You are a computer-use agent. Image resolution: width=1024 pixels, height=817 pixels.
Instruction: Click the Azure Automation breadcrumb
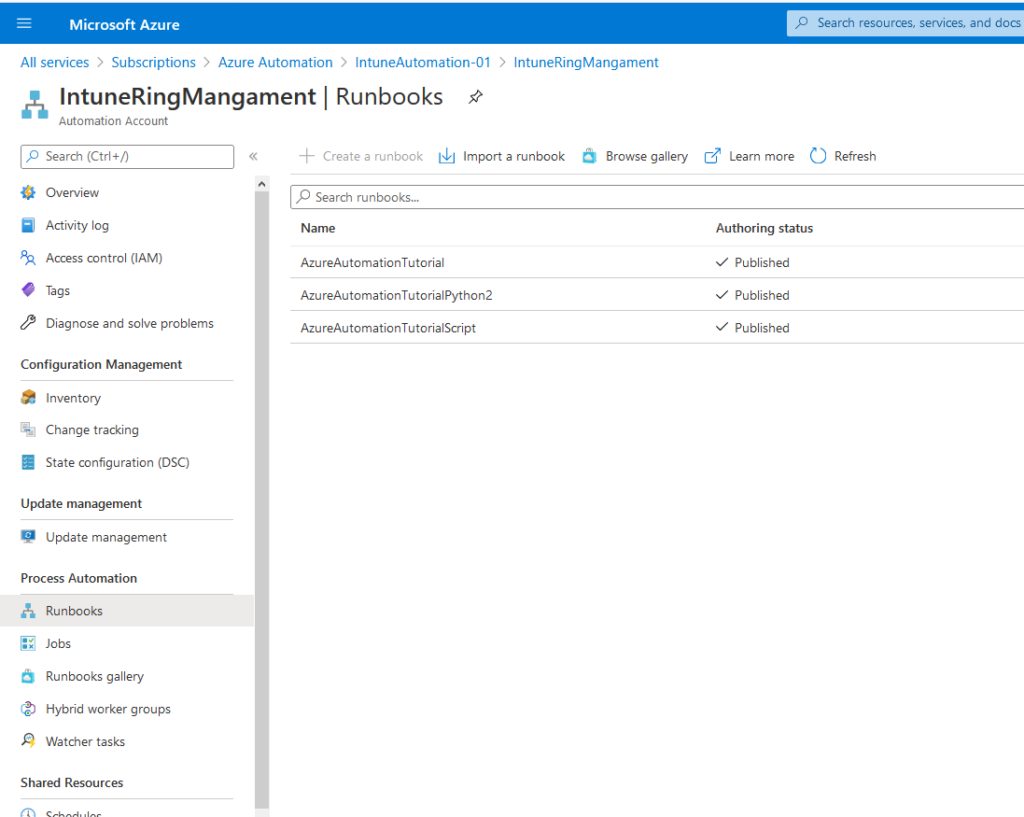tap(276, 63)
